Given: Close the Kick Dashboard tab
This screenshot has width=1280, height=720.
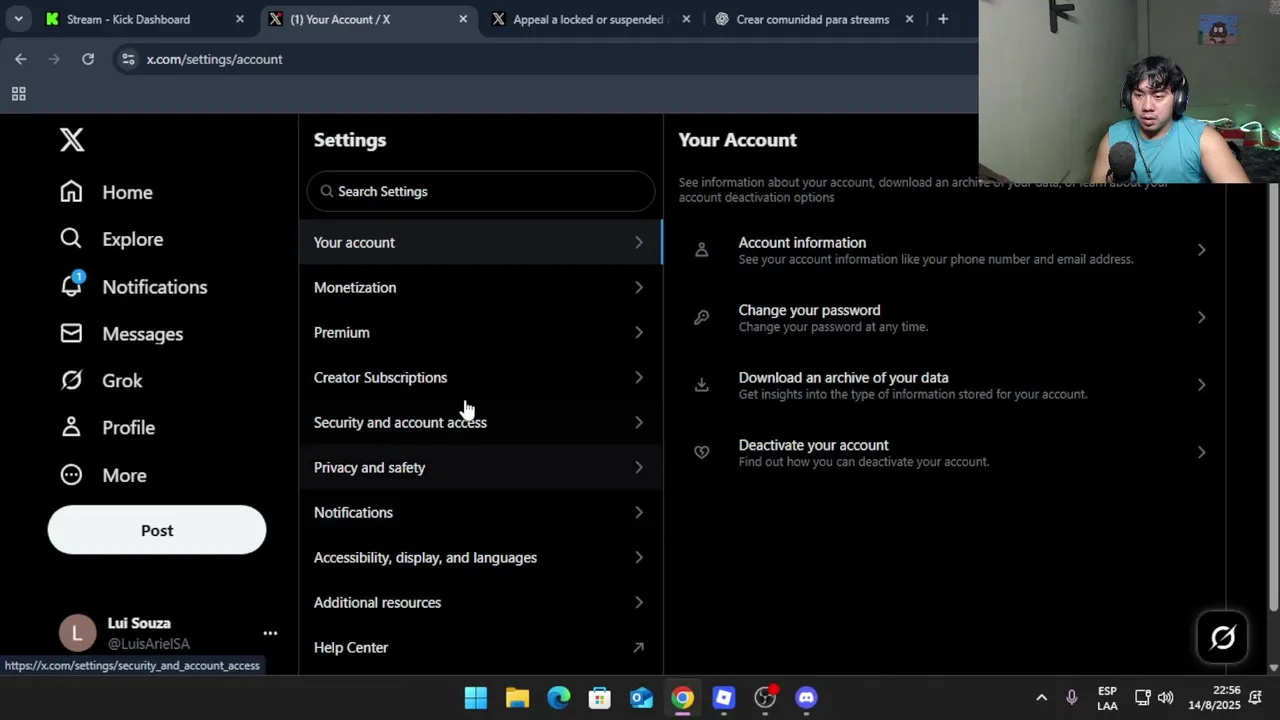Looking at the screenshot, I should 240,19.
